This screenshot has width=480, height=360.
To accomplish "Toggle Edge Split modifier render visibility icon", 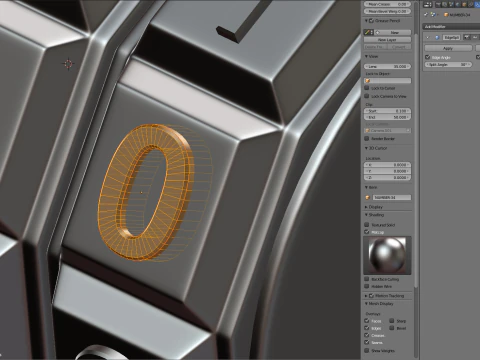I will (467, 37).
